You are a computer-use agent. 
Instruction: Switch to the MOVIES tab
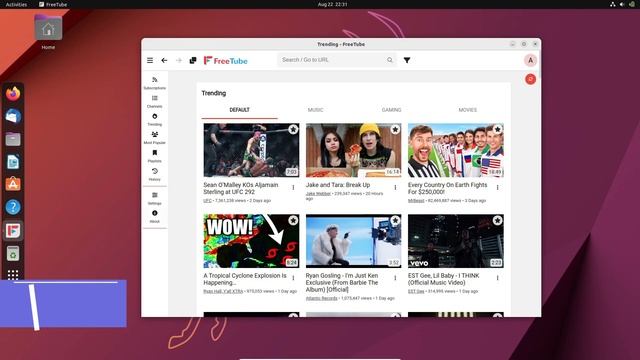point(467,110)
